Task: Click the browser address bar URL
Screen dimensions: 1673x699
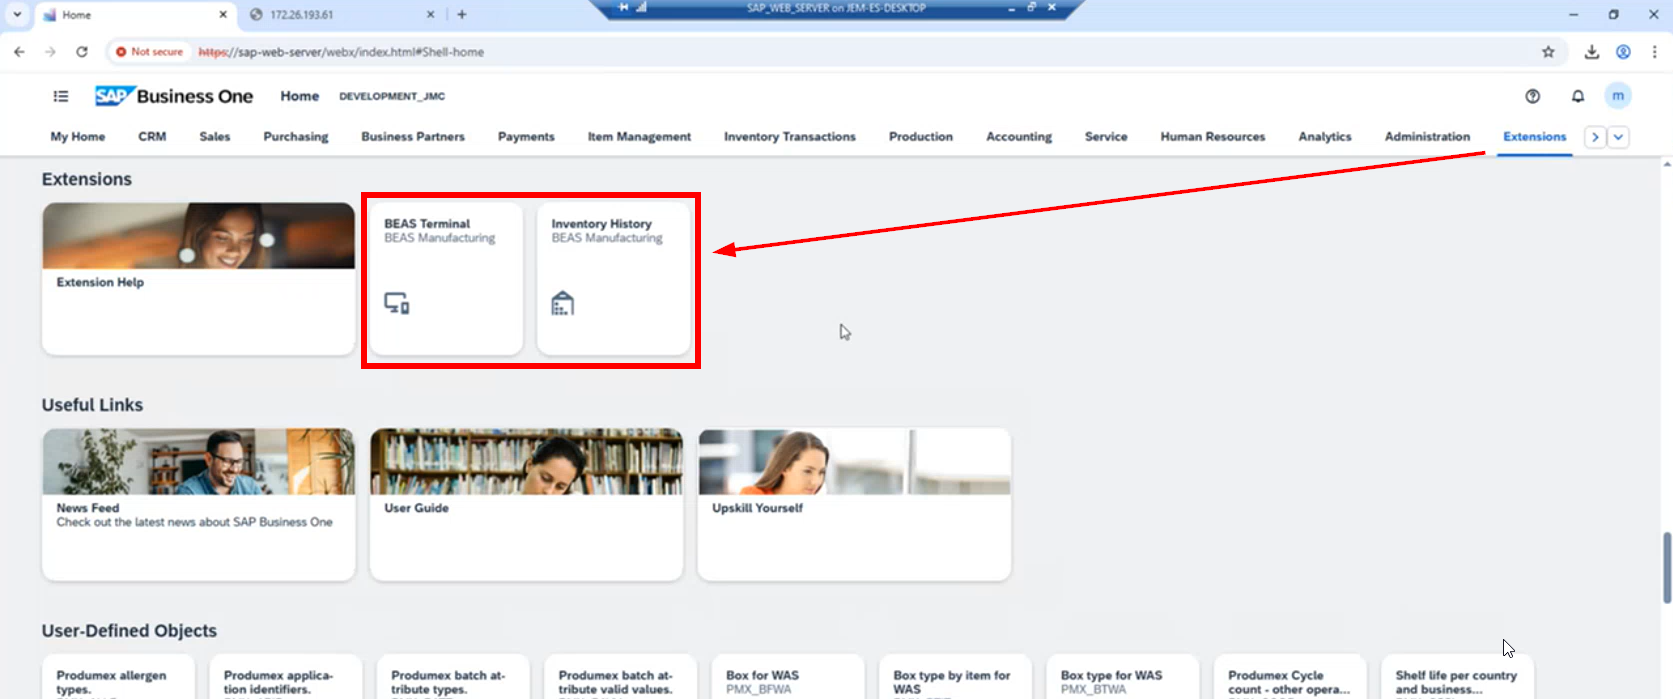Action: point(341,52)
